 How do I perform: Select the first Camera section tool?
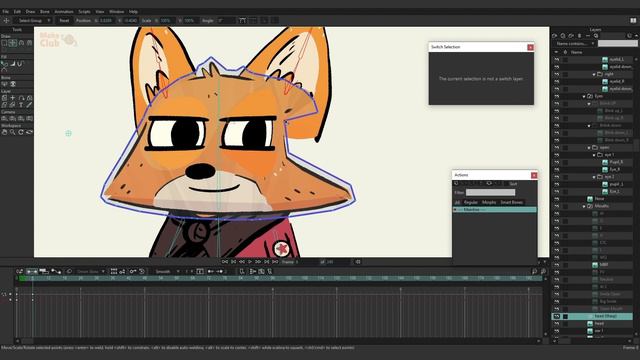point(4,118)
